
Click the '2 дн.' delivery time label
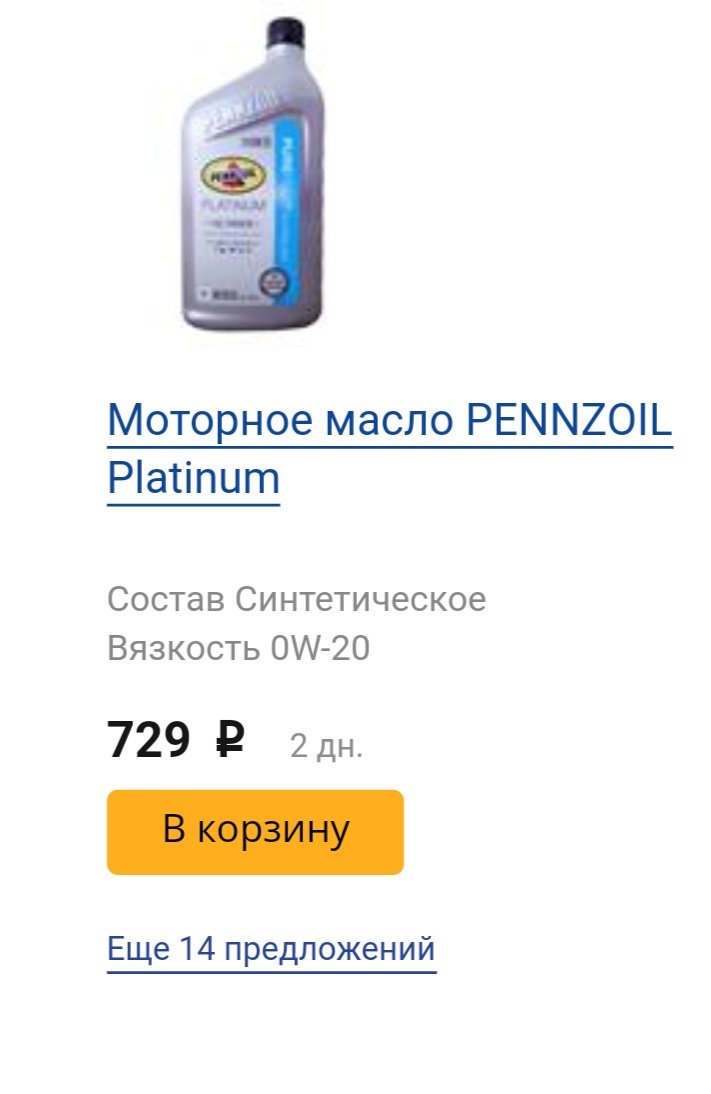(327, 746)
